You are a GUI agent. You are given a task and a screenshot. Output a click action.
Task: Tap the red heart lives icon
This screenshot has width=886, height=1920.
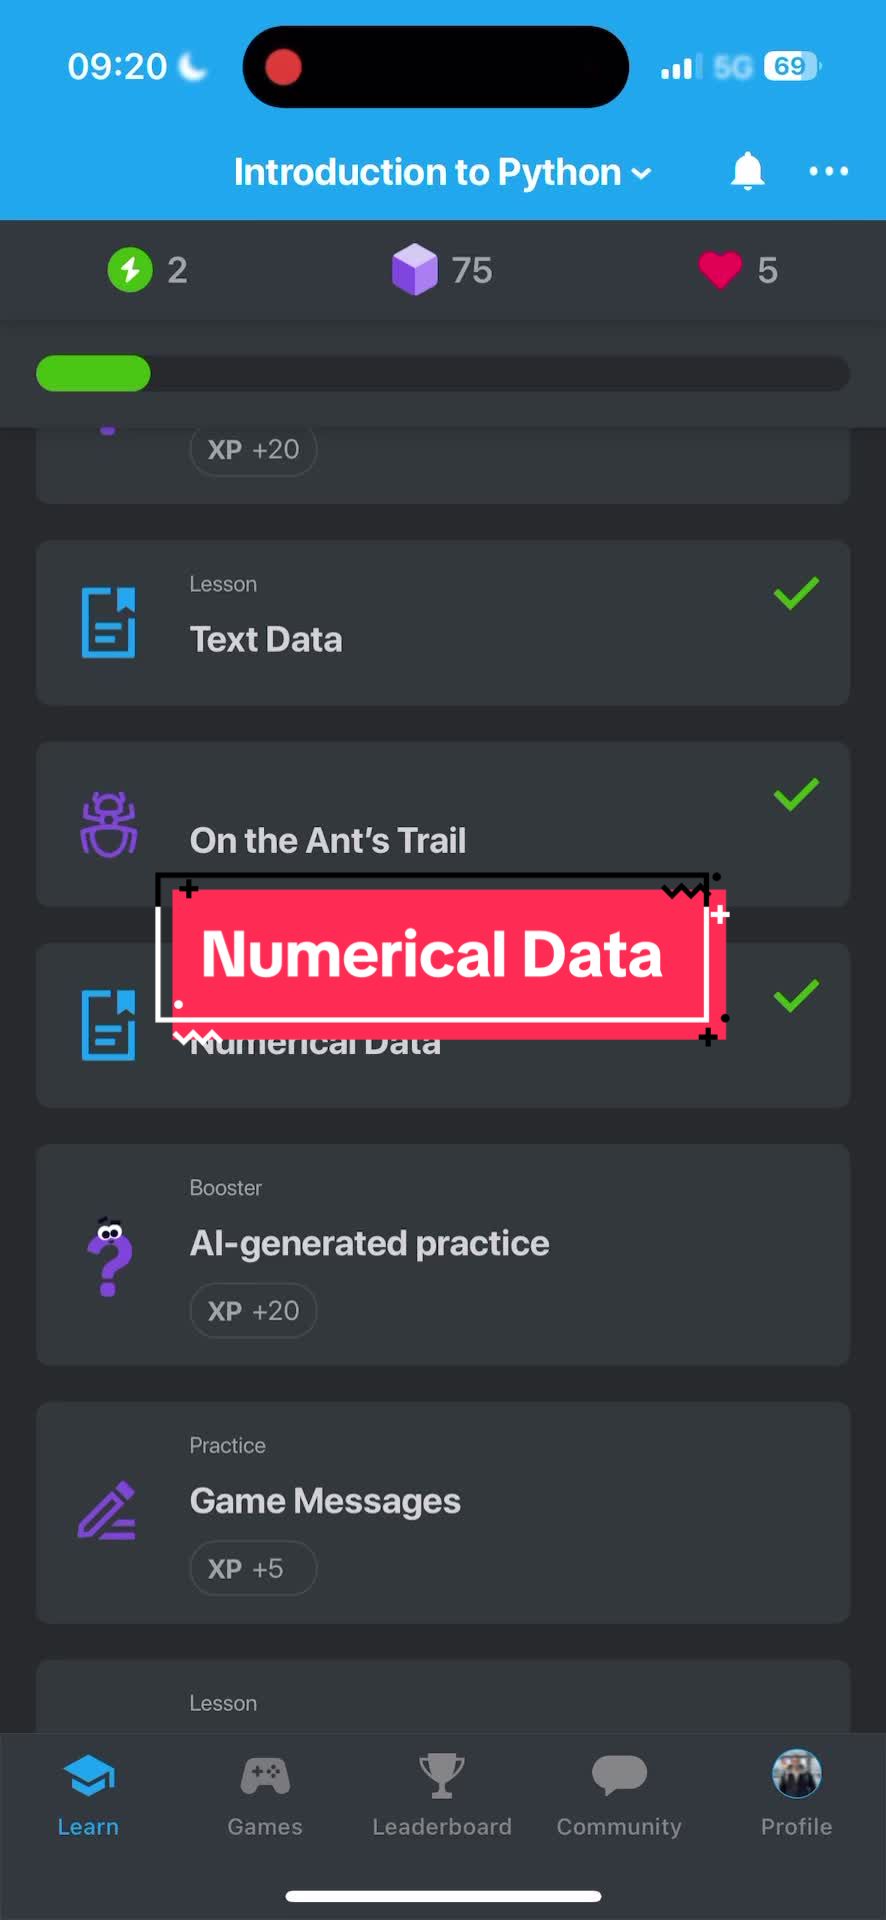720,270
